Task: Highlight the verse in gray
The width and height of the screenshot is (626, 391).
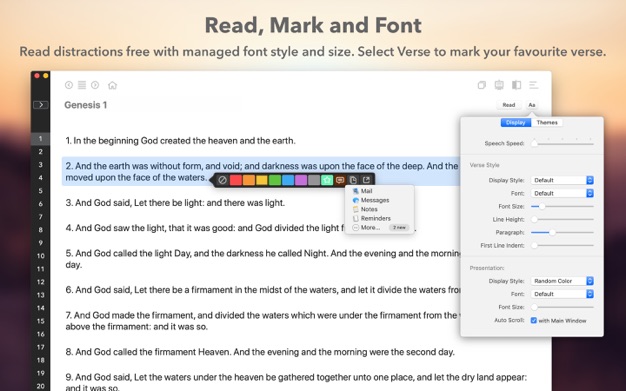Action: (314, 180)
